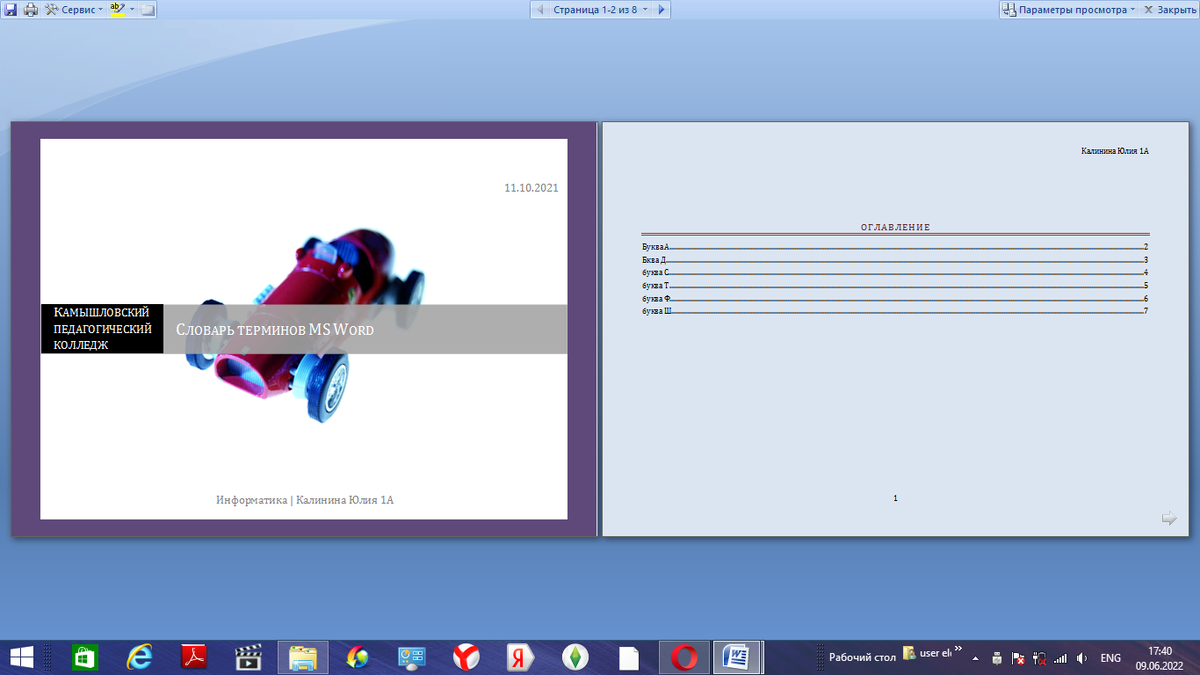This screenshot has width=1200, height=675.
Task: Click the network signal tray icon
Action: (x=1061, y=658)
